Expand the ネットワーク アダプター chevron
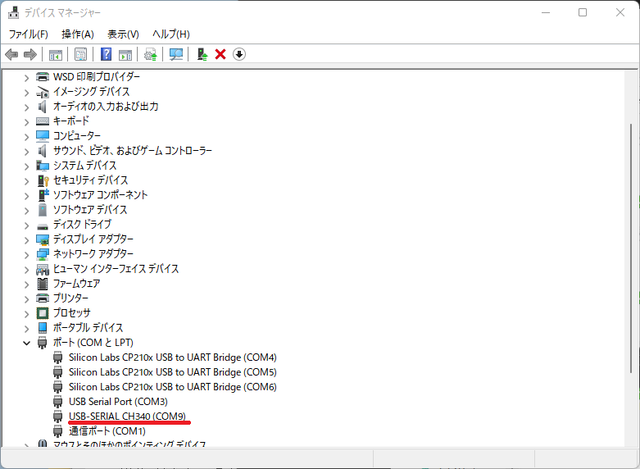This screenshot has height=469, width=640. [27, 255]
